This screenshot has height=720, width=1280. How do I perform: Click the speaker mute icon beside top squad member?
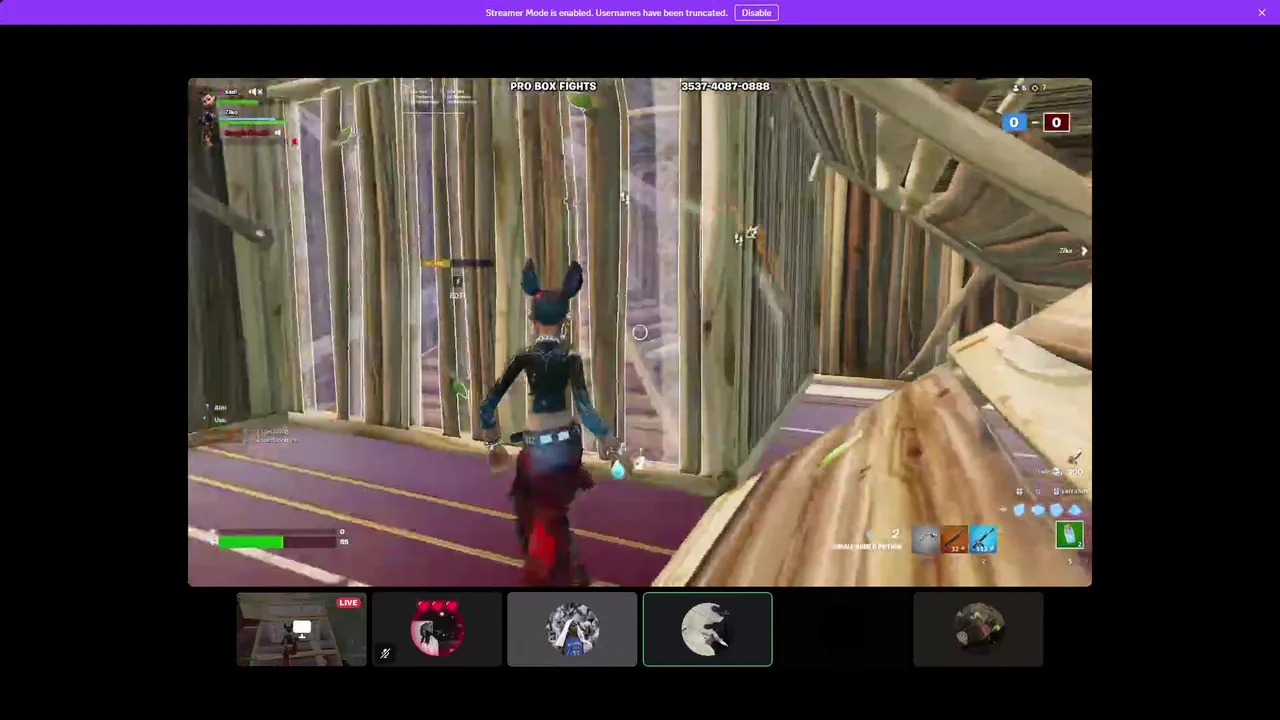click(x=256, y=92)
